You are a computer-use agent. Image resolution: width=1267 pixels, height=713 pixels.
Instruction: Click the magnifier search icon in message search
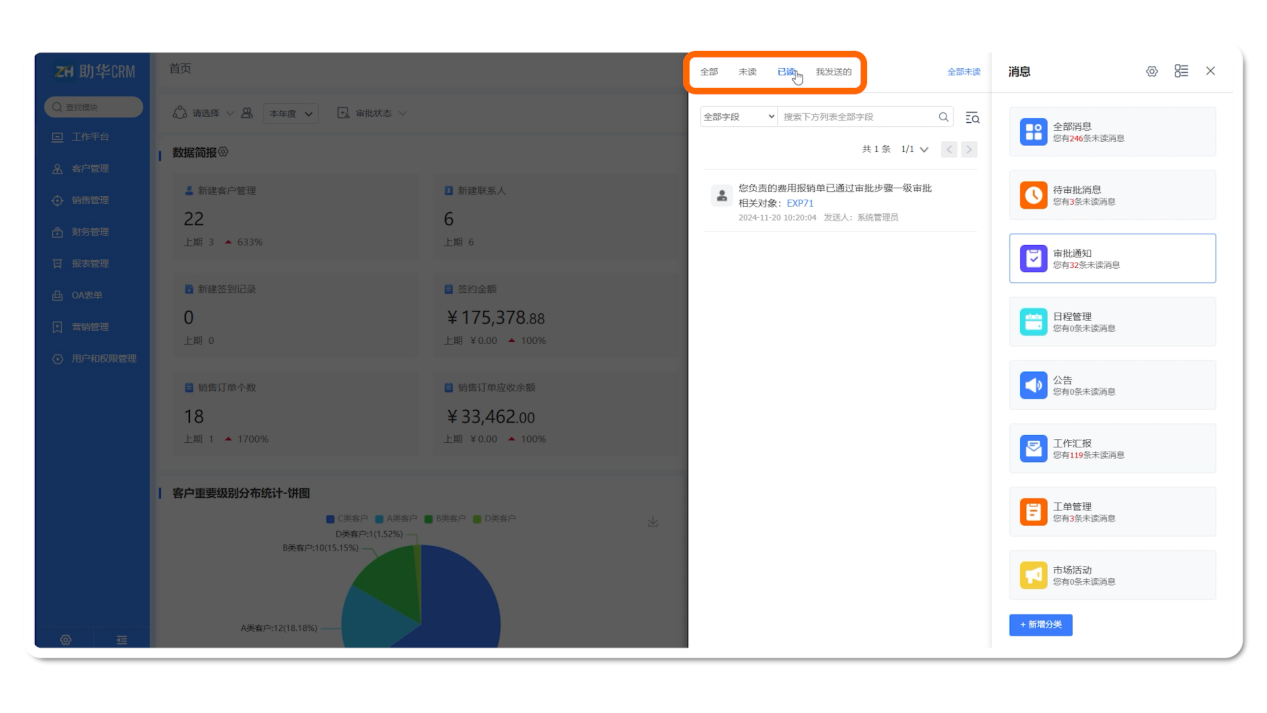coord(943,117)
